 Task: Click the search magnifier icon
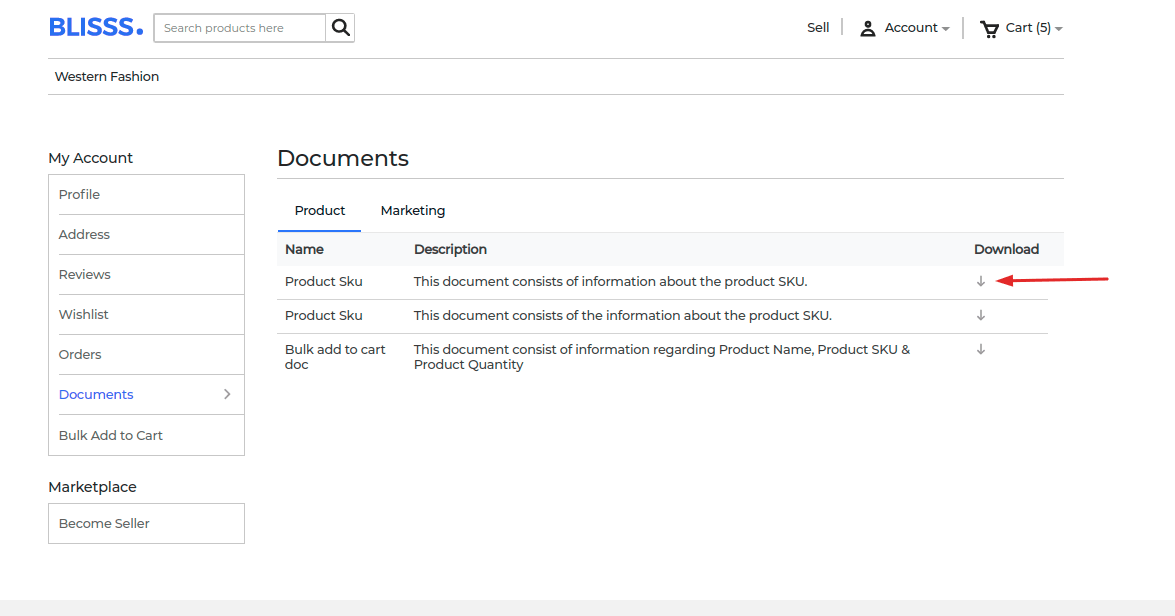pyautogui.click(x=340, y=28)
